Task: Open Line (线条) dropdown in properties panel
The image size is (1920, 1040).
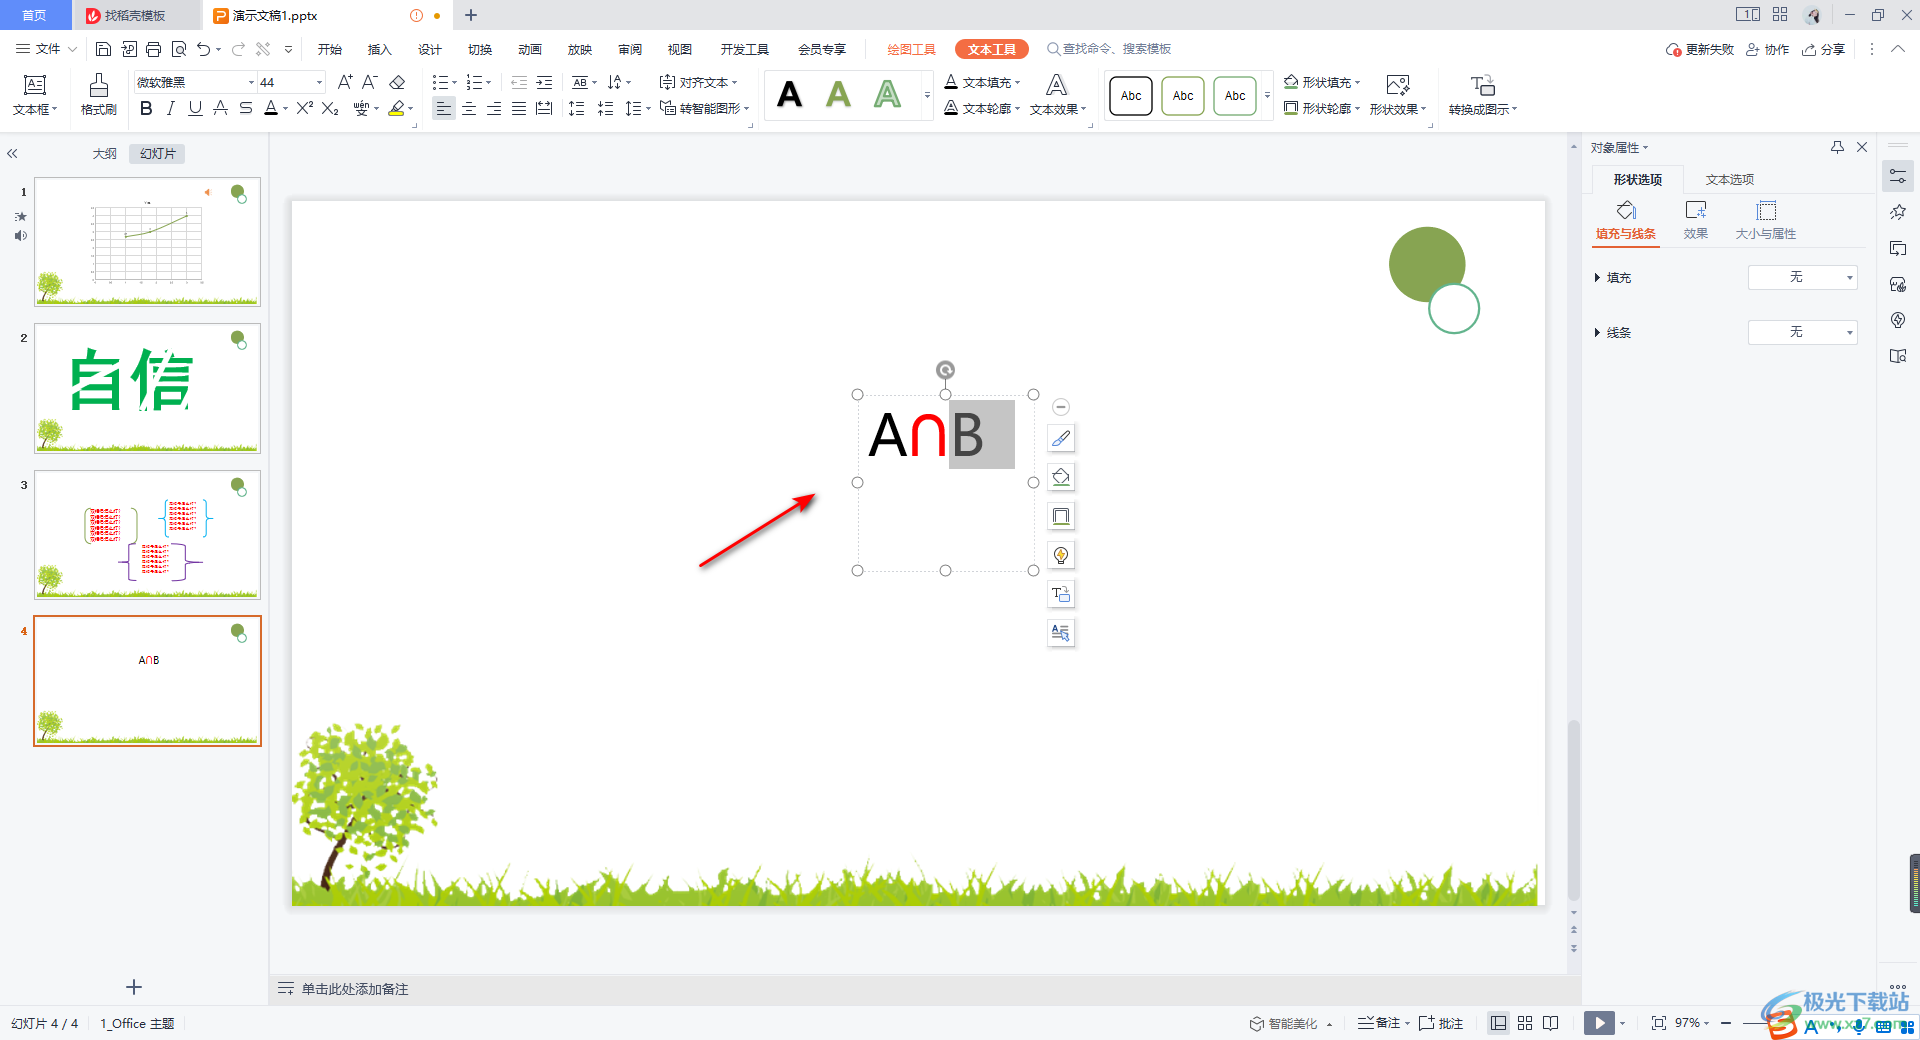Action: (1802, 332)
